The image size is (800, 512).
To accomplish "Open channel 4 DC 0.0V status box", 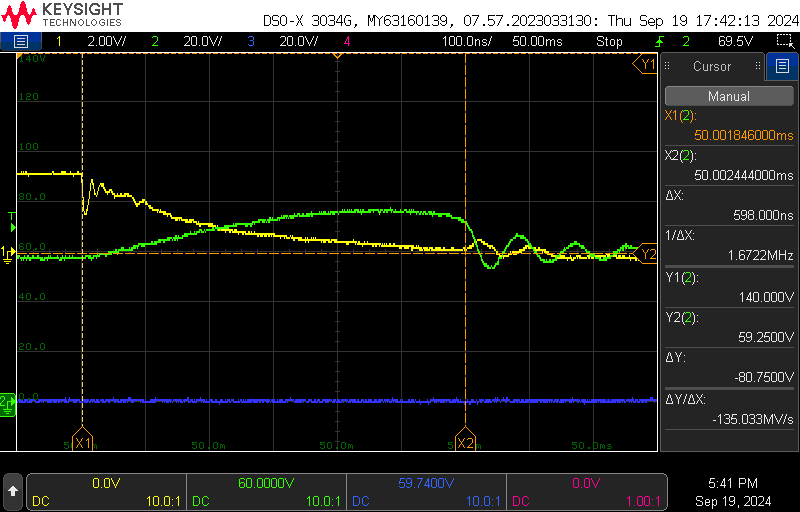I will point(586,492).
